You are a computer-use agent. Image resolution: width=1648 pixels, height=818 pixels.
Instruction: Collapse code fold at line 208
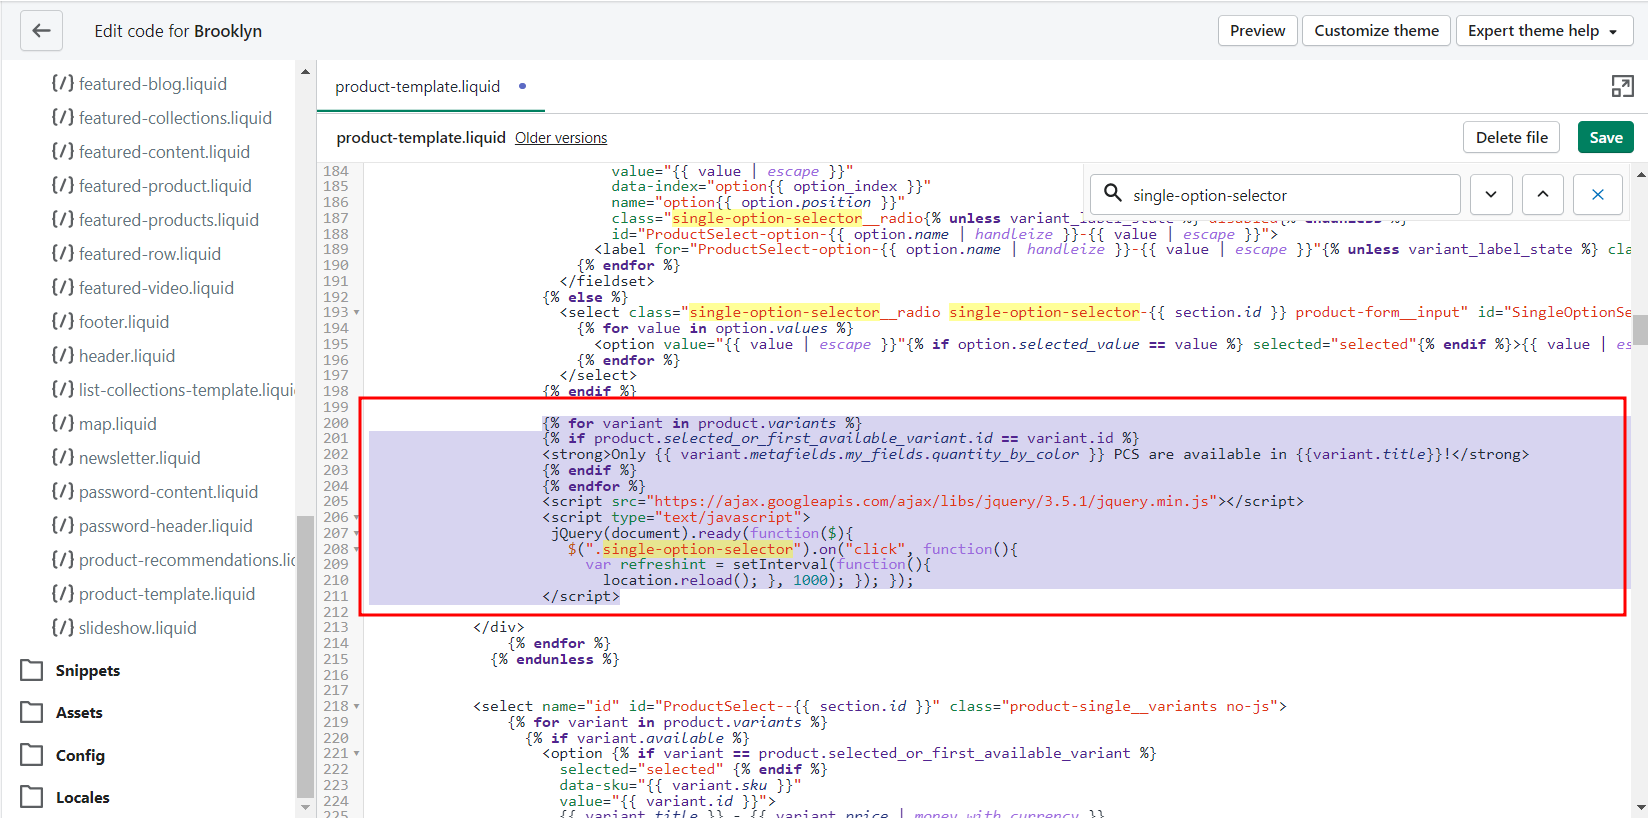pyautogui.click(x=356, y=550)
